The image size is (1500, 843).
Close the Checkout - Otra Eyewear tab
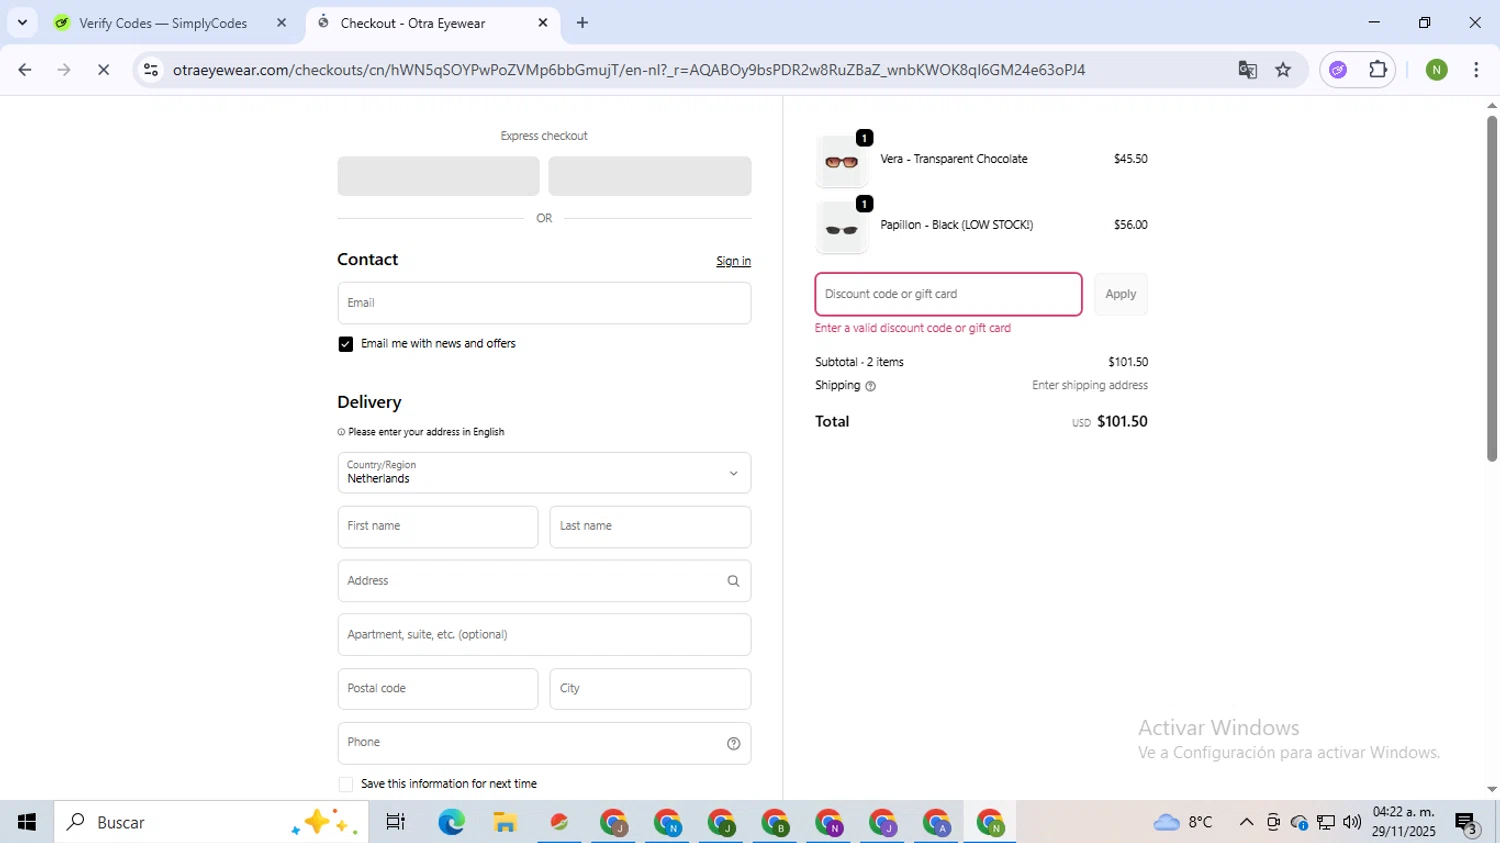tap(543, 23)
